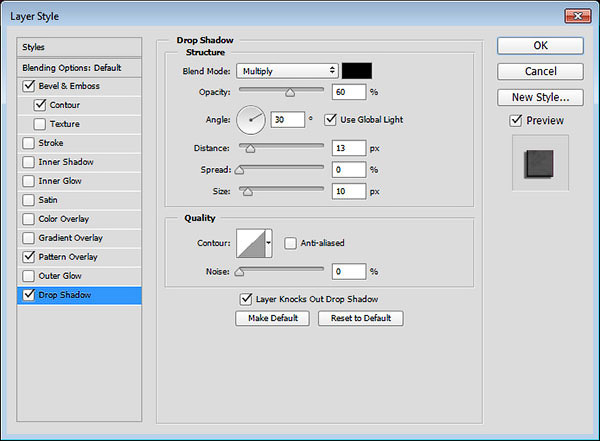
Task: Click the Angle dial control
Action: (x=251, y=120)
